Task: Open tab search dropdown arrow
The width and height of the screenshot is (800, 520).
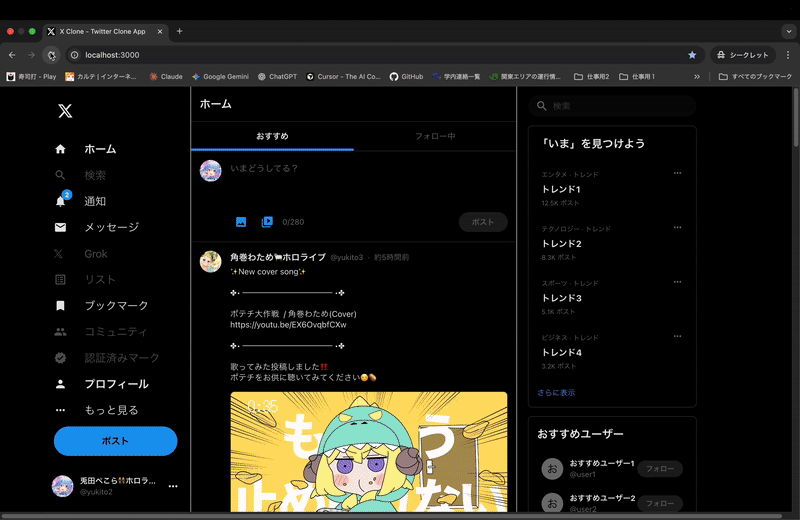Action: [x=789, y=31]
